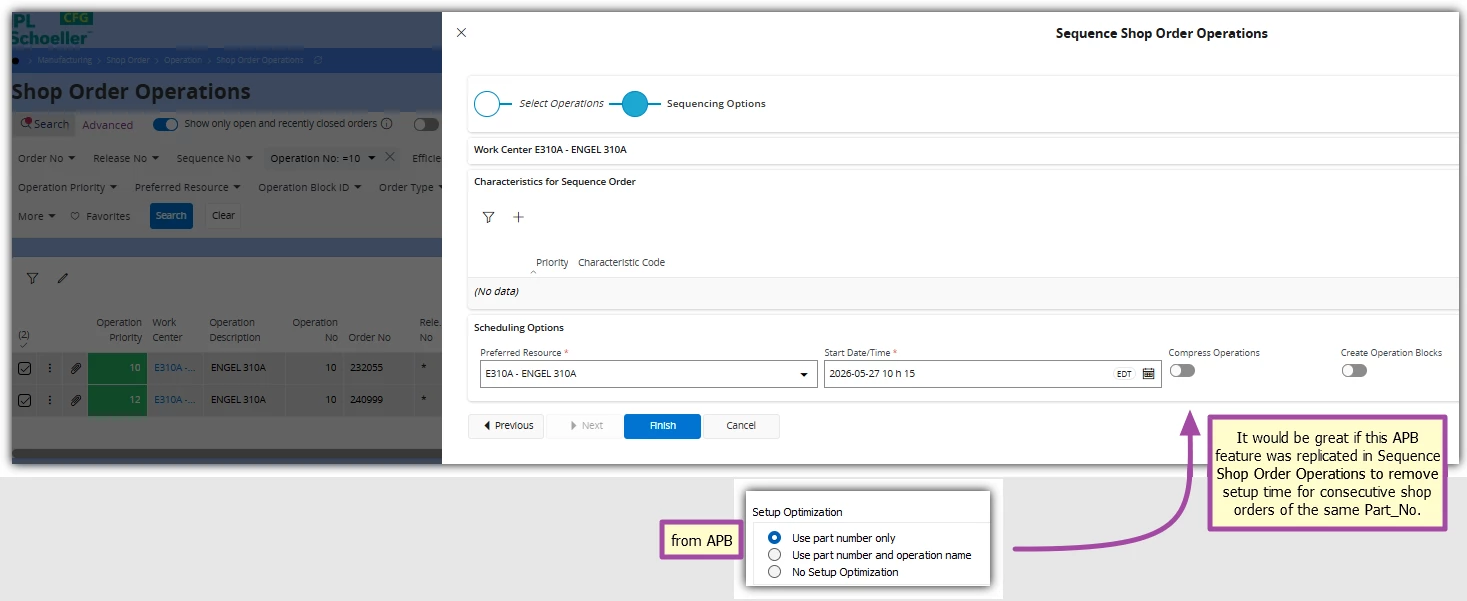The width and height of the screenshot is (1467, 601).
Task: Expand the More filters dropdown
Action: click(x=37, y=216)
